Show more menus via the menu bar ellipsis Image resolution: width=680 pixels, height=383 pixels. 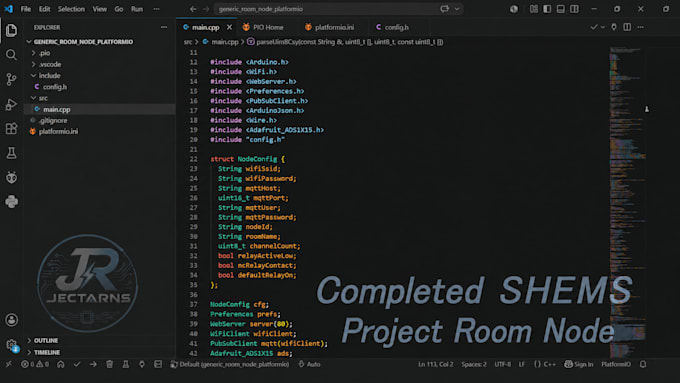157,9
